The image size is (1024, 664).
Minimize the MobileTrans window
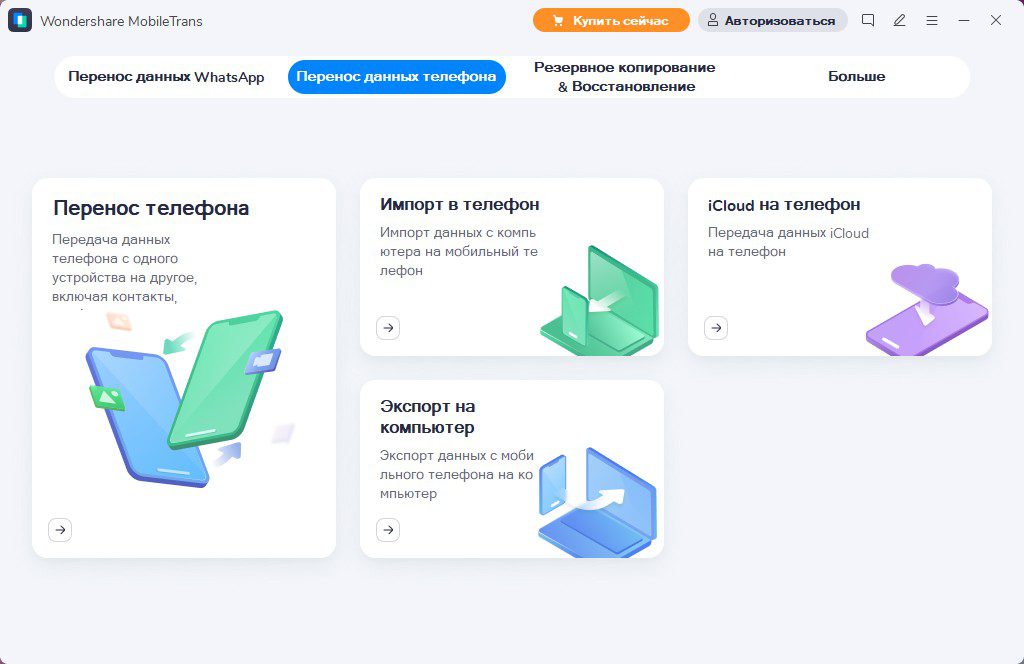coord(964,20)
